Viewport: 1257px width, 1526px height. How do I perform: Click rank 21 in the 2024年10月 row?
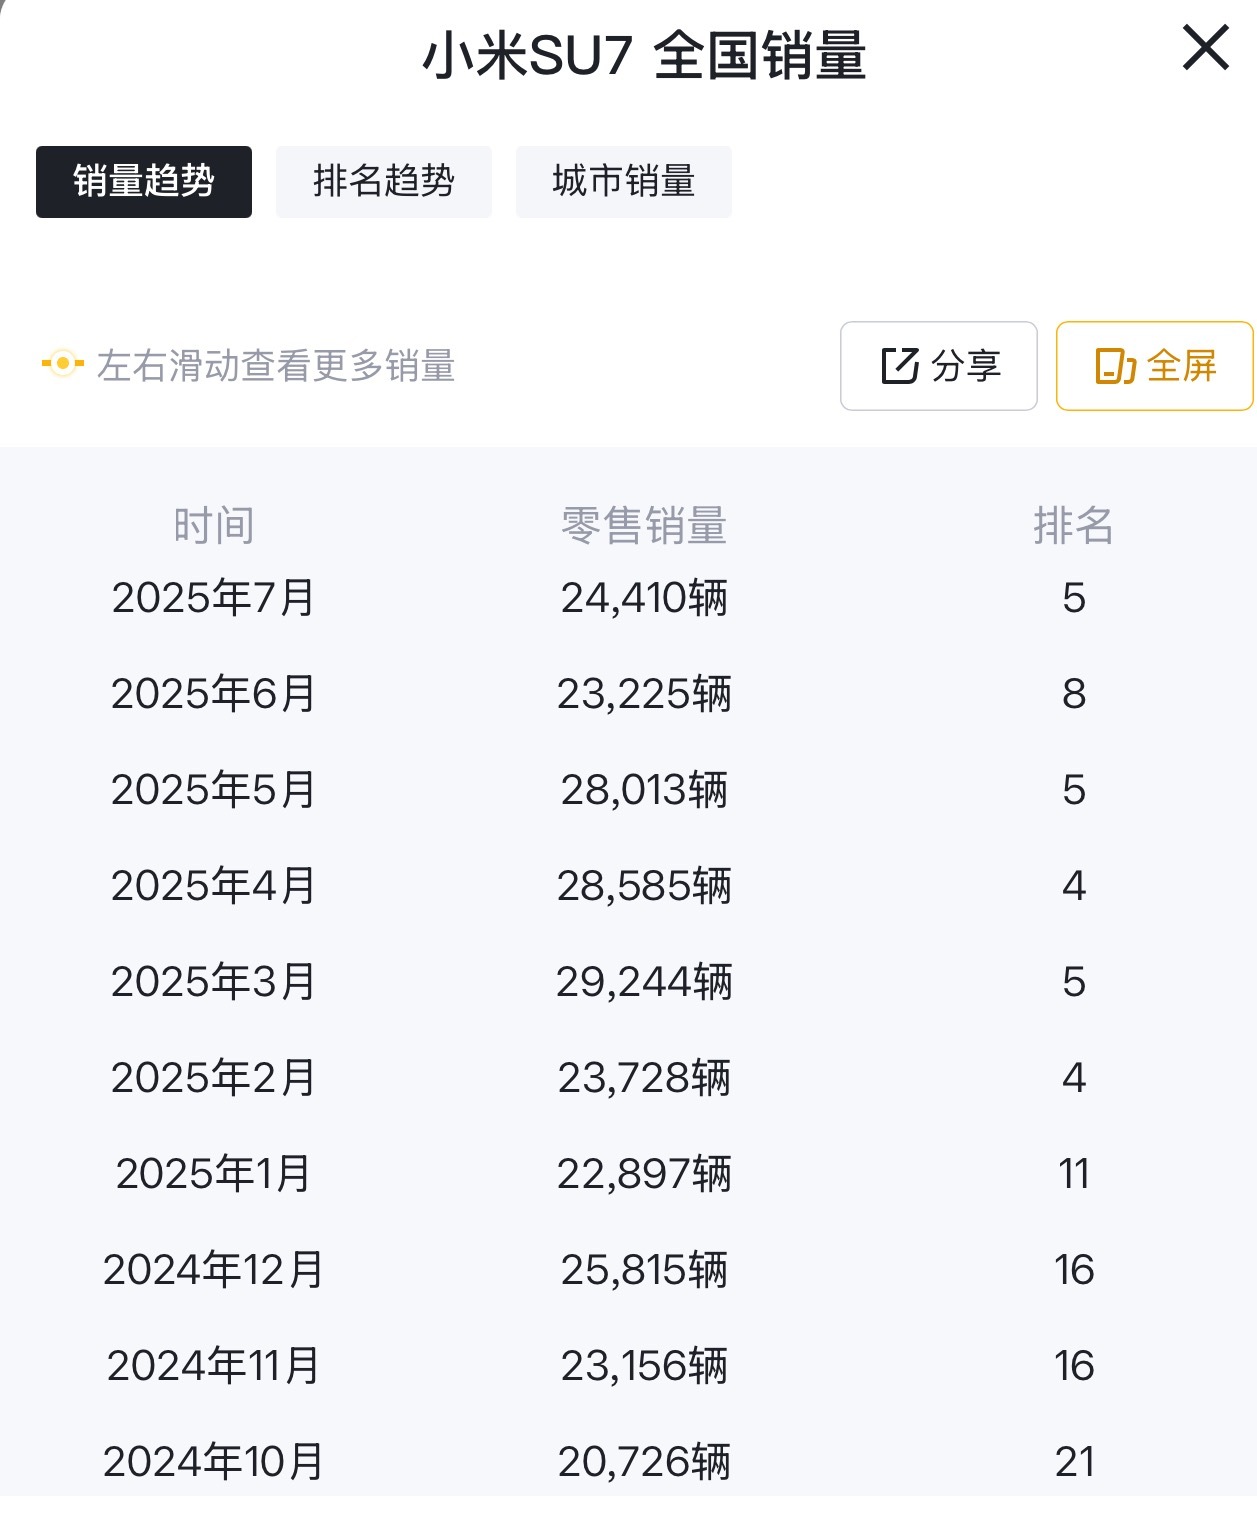[1074, 1462]
